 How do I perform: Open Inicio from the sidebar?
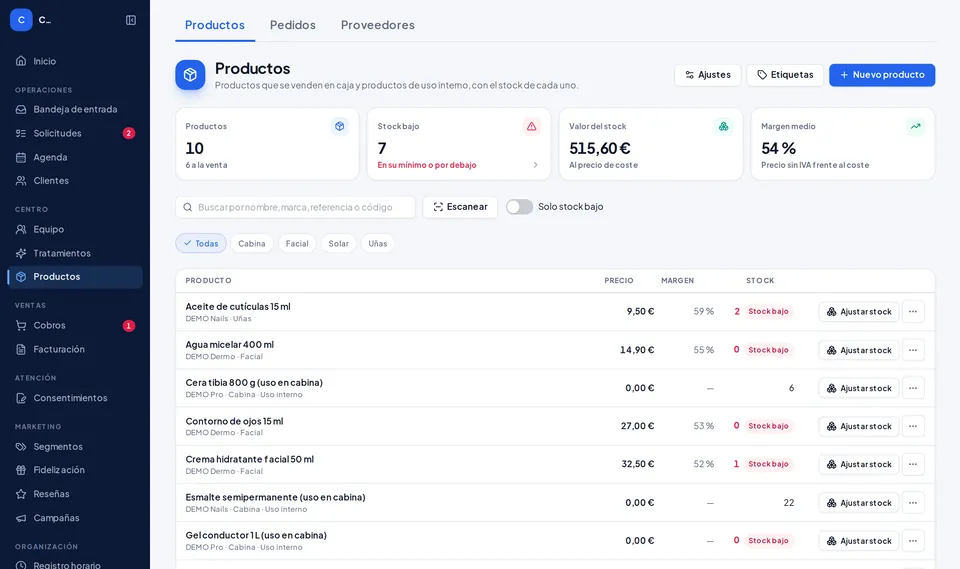(75, 61)
